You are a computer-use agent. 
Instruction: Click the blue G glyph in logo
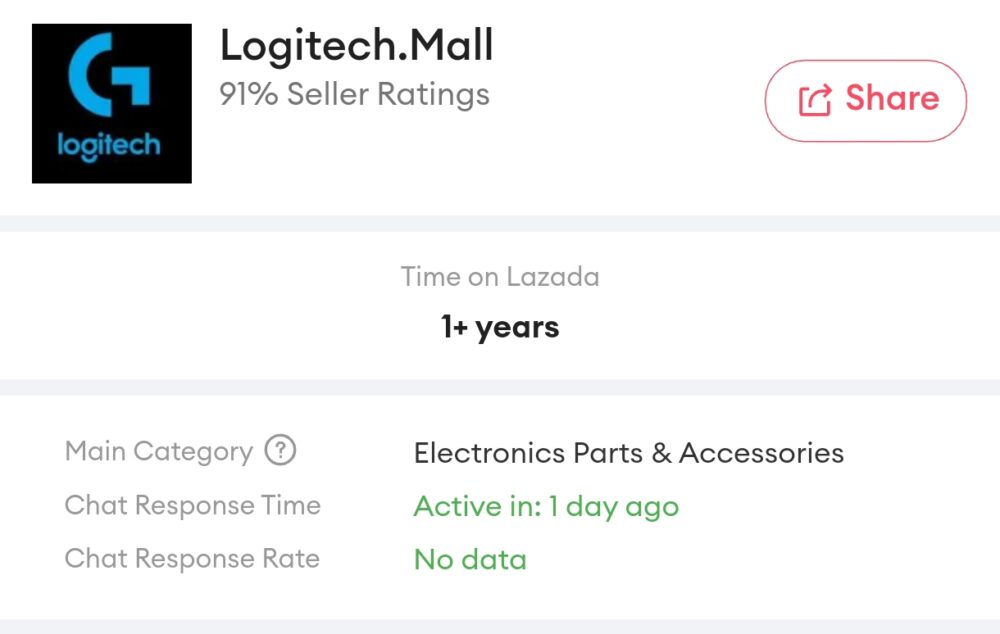coord(110,73)
